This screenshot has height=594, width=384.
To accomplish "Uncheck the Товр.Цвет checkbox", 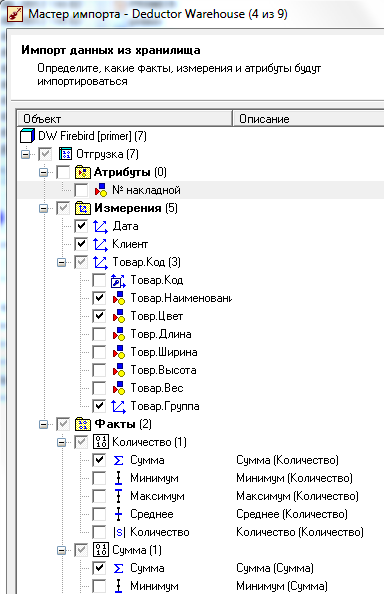I will (99, 316).
